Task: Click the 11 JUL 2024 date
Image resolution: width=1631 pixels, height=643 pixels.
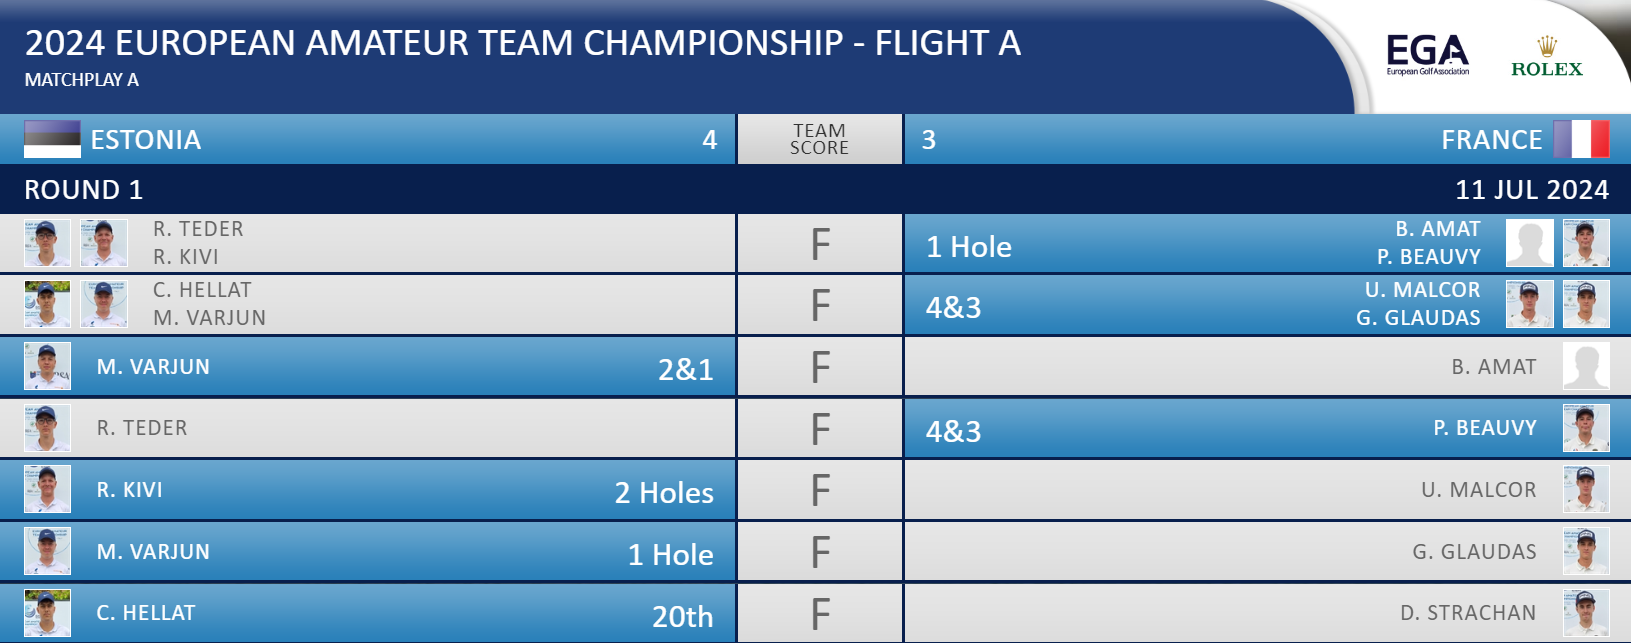Action: click(x=1532, y=190)
